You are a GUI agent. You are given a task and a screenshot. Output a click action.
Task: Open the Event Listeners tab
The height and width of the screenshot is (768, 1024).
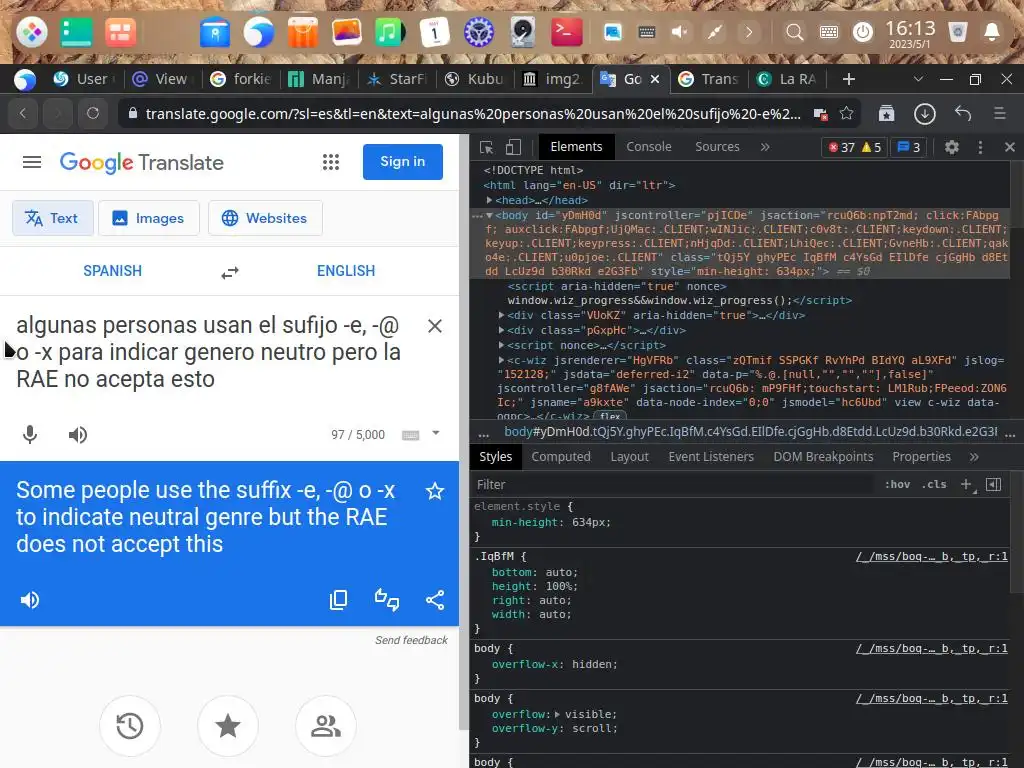coord(711,457)
